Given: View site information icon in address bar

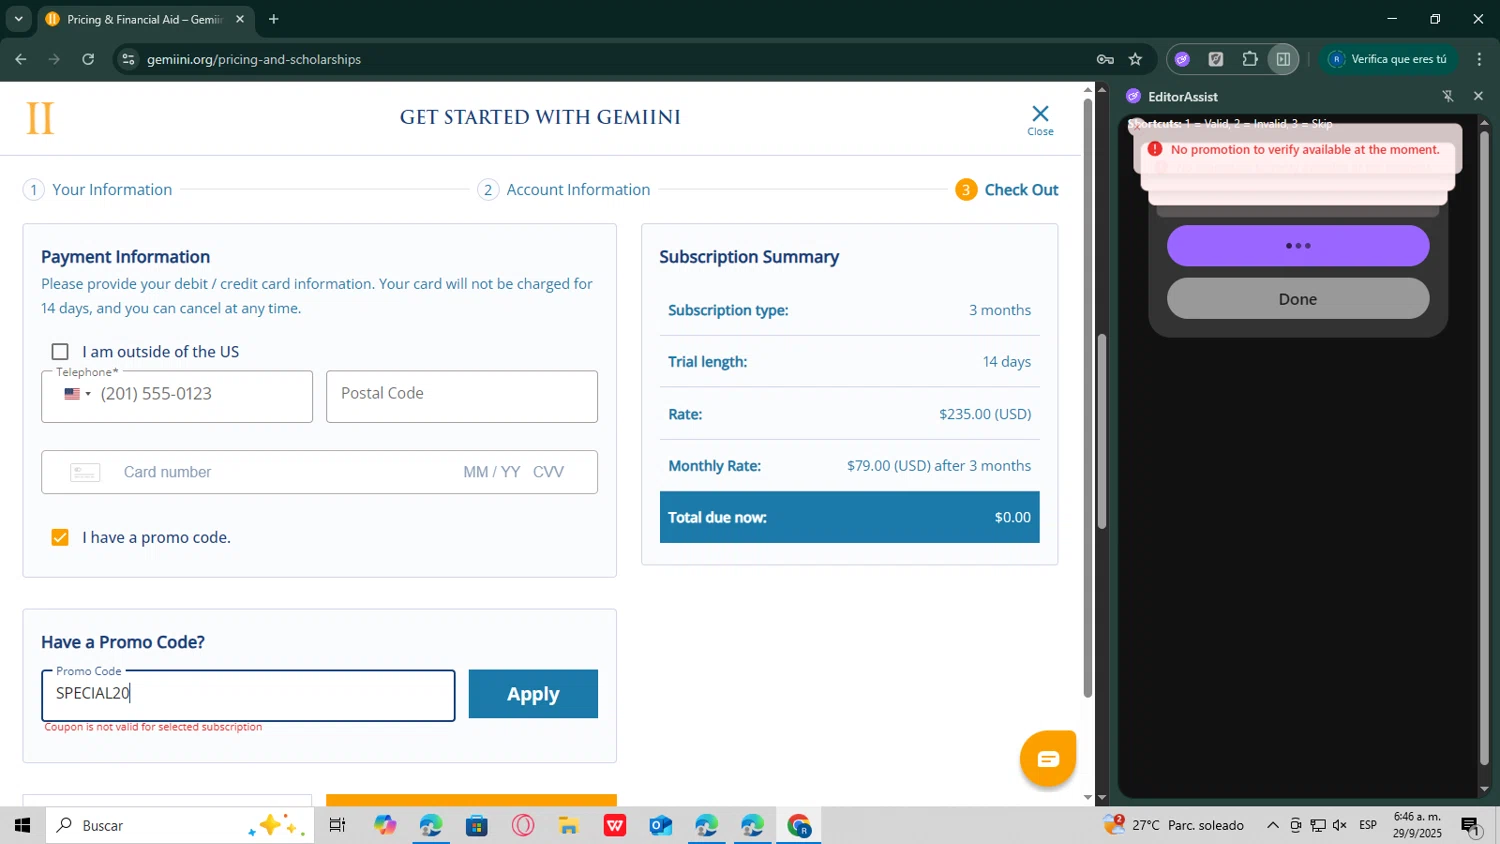Looking at the screenshot, I should pyautogui.click(x=128, y=59).
